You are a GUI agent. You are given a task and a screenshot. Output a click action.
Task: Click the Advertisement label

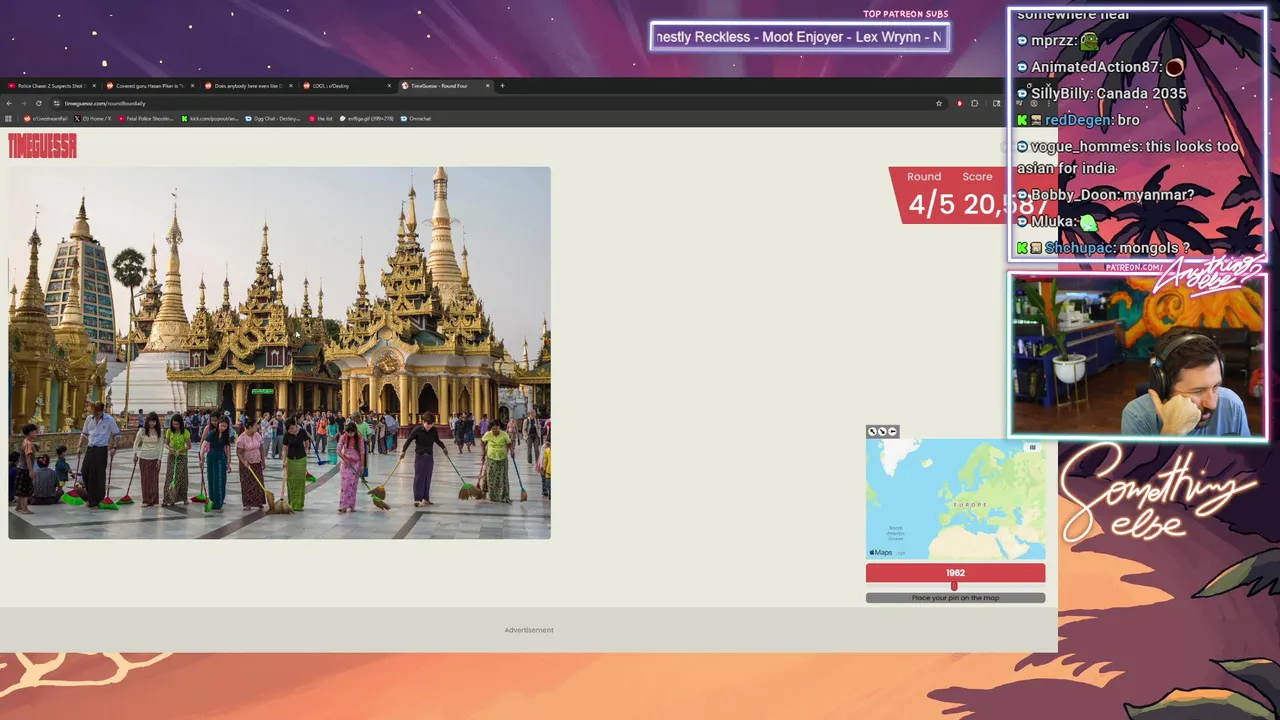pyautogui.click(x=529, y=630)
